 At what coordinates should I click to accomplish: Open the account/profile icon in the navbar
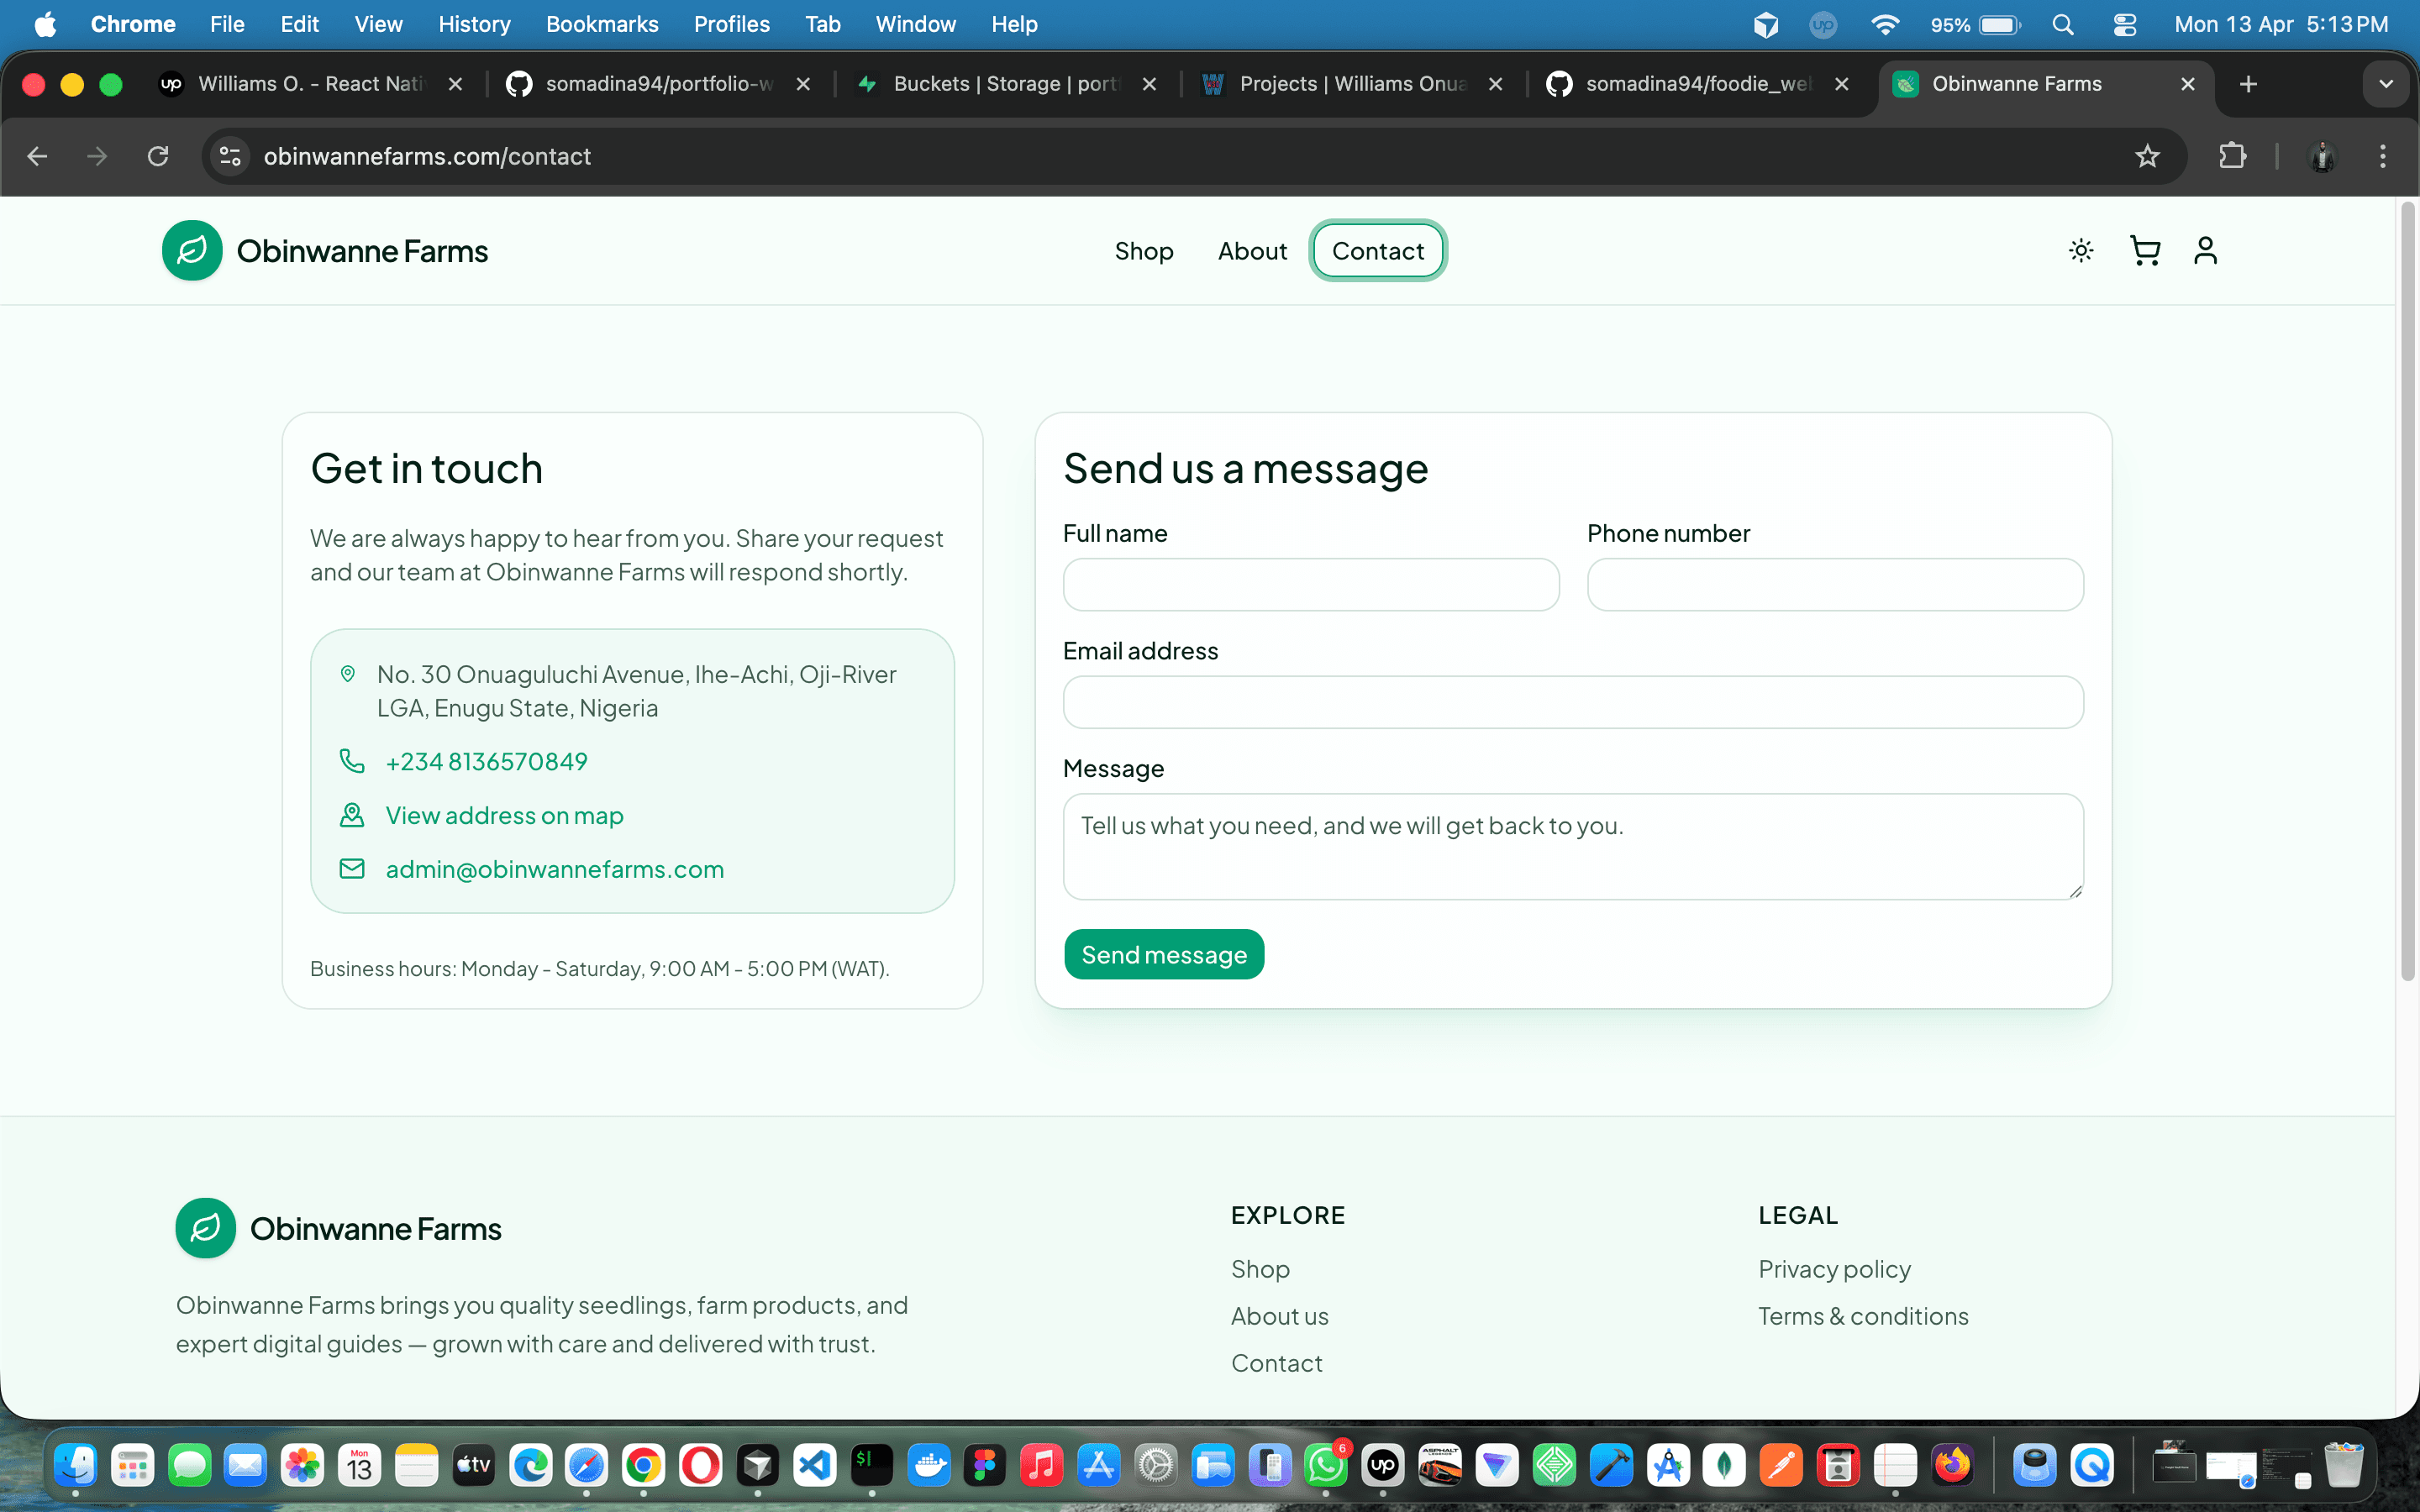[2207, 251]
